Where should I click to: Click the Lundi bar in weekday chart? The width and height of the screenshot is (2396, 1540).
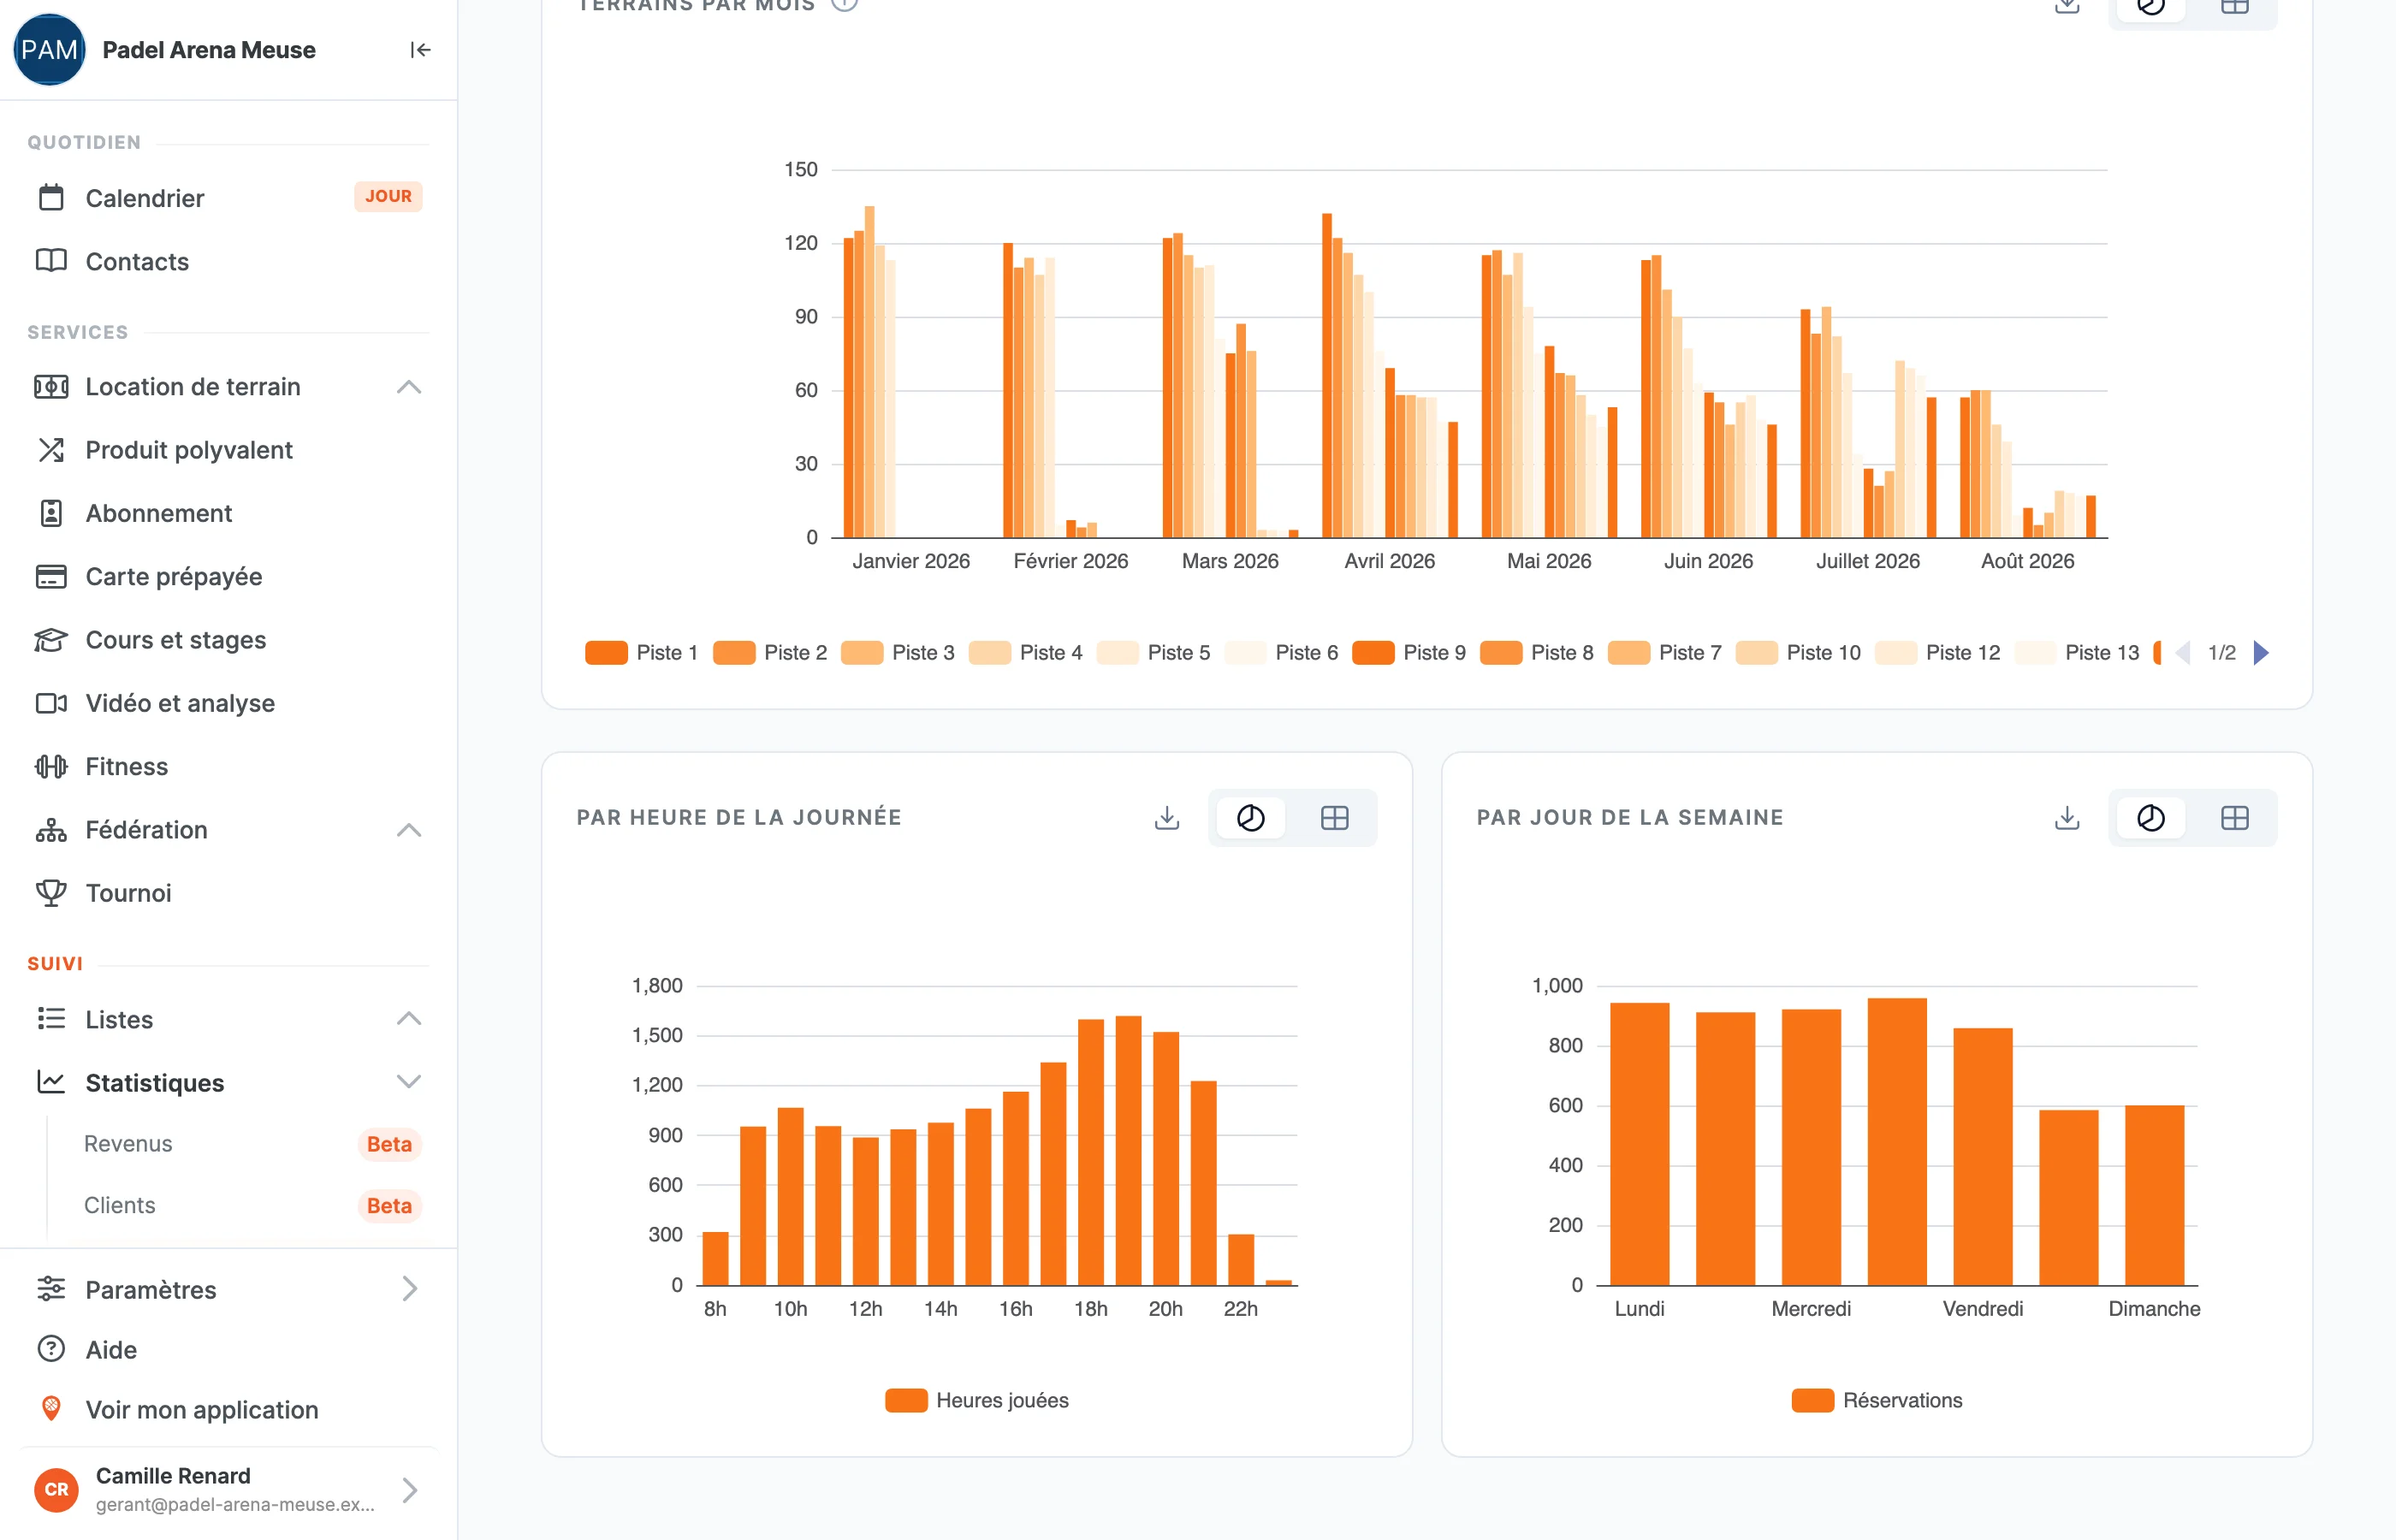coord(1640,1144)
